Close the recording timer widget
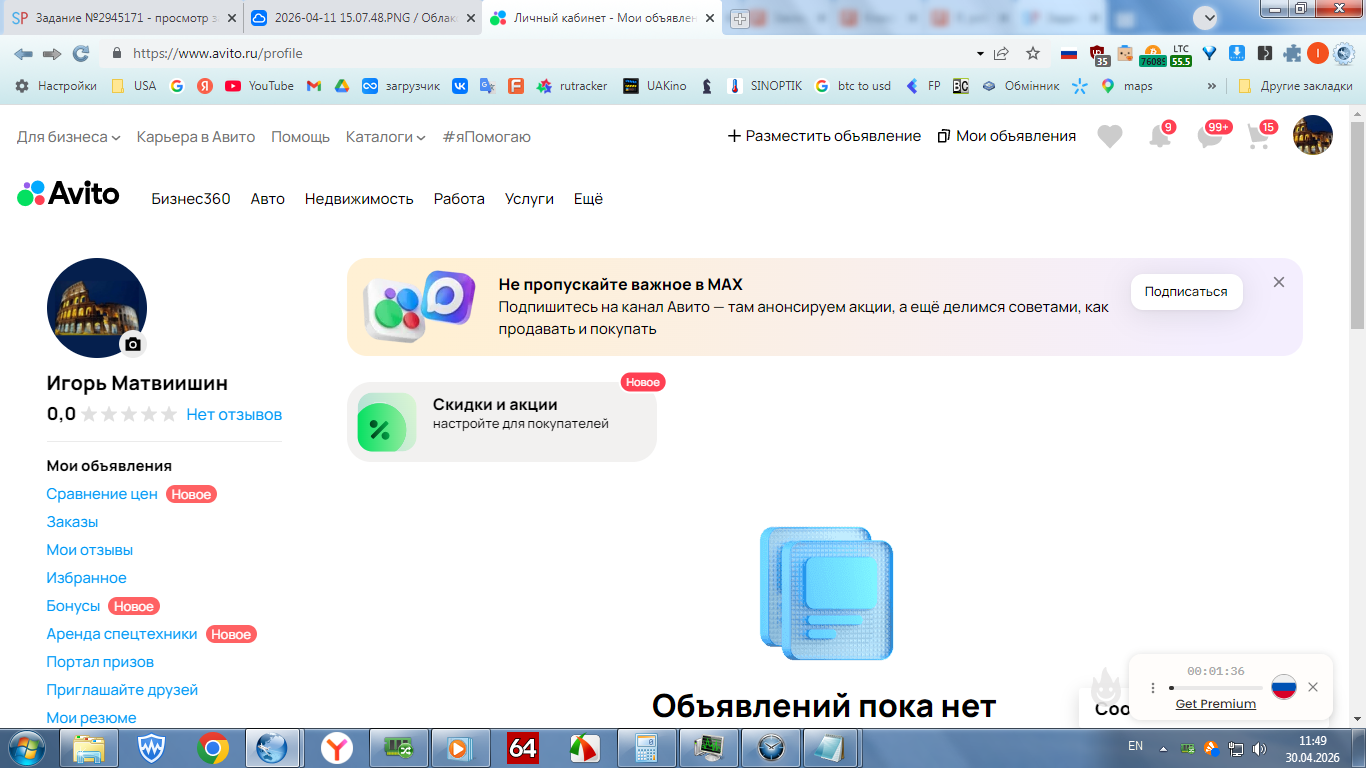The image size is (1366, 768). (1313, 687)
